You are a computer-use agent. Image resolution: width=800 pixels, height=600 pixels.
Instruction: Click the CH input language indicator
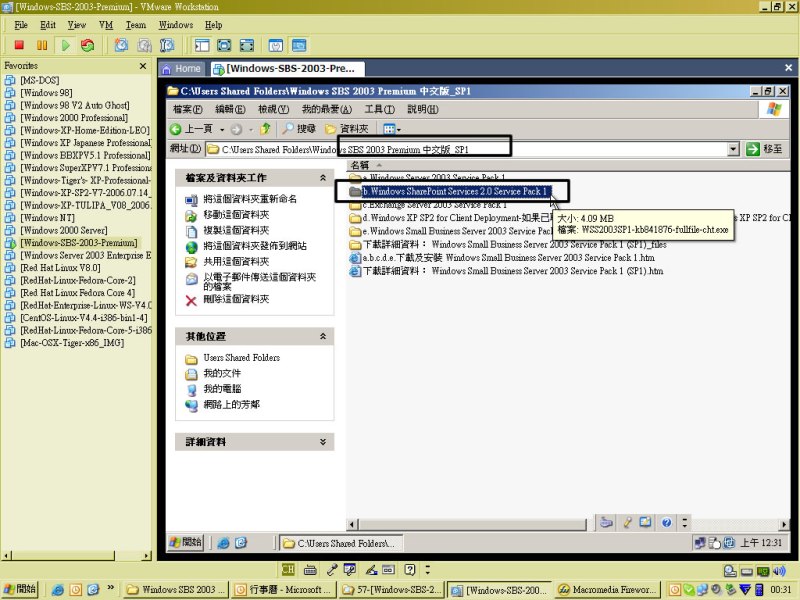pos(288,569)
